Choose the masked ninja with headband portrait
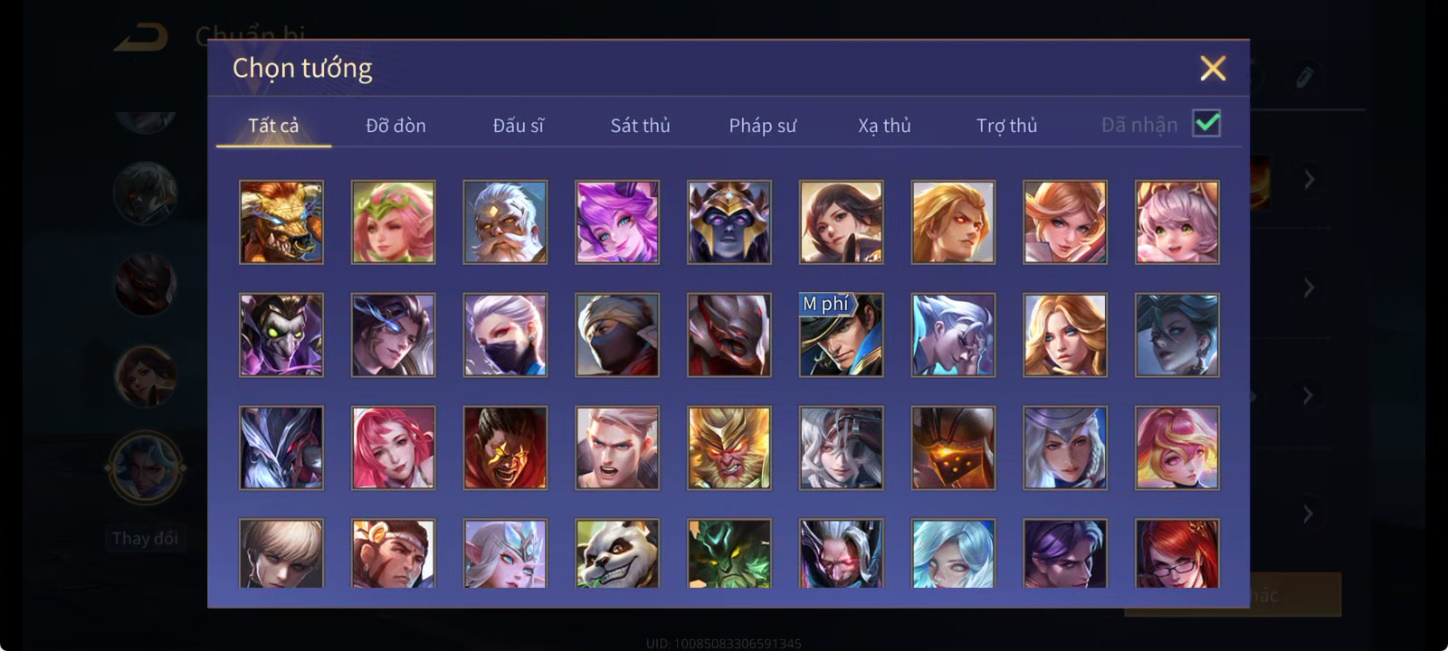 (617, 334)
